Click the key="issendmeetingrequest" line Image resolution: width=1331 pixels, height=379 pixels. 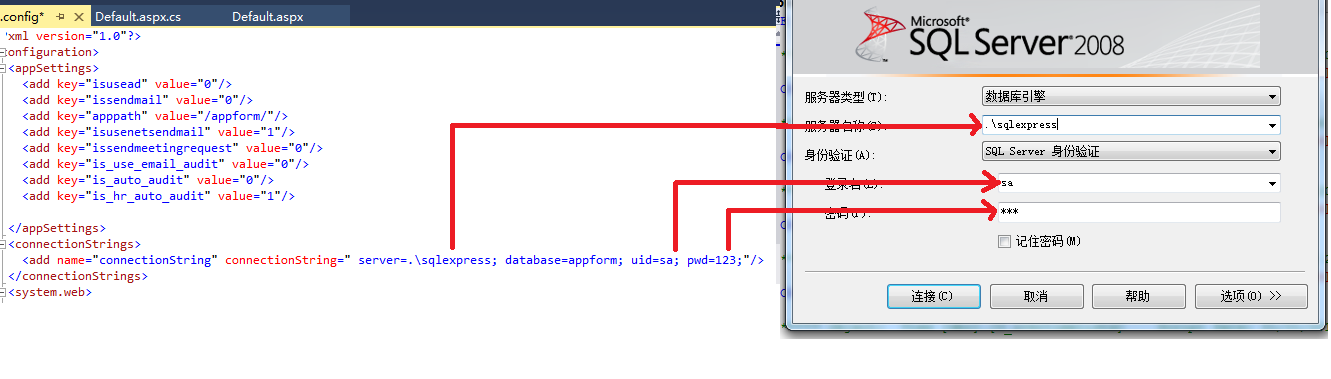173,148
